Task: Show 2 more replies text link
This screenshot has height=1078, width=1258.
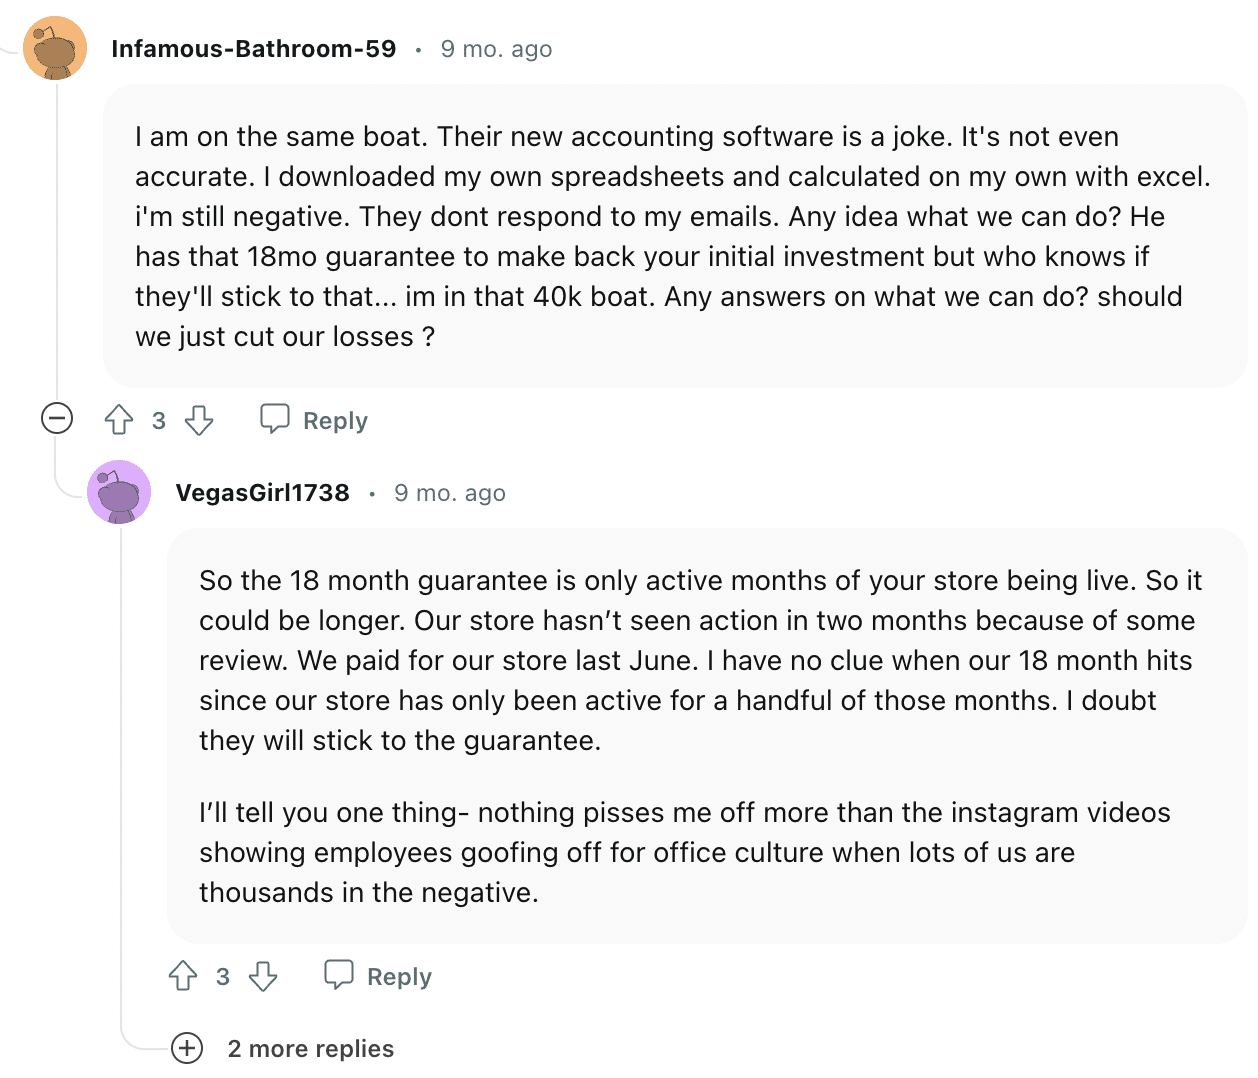Action: (x=311, y=1048)
